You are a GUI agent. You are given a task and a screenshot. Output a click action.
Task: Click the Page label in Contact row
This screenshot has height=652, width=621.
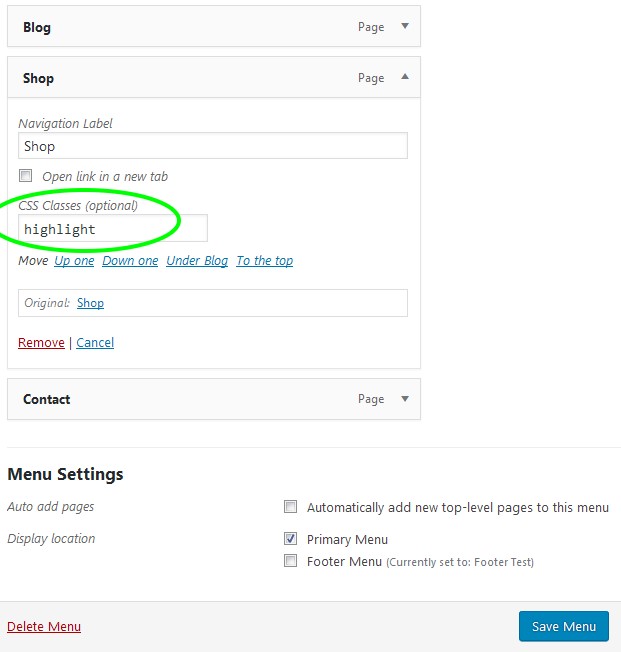(371, 399)
